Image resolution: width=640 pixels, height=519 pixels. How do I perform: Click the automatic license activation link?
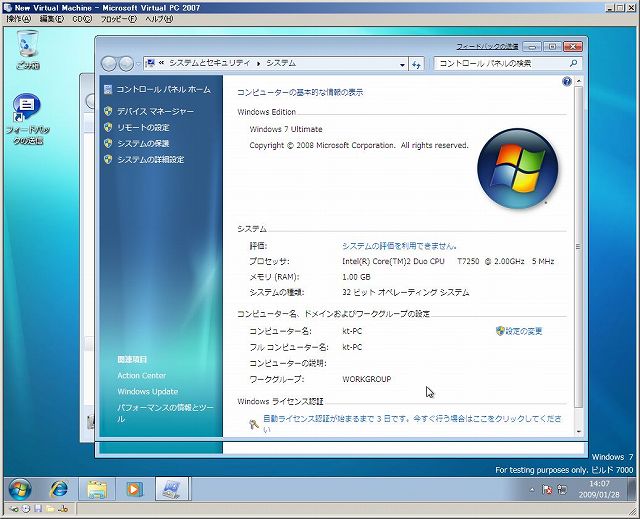pyautogui.click(x=412, y=424)
